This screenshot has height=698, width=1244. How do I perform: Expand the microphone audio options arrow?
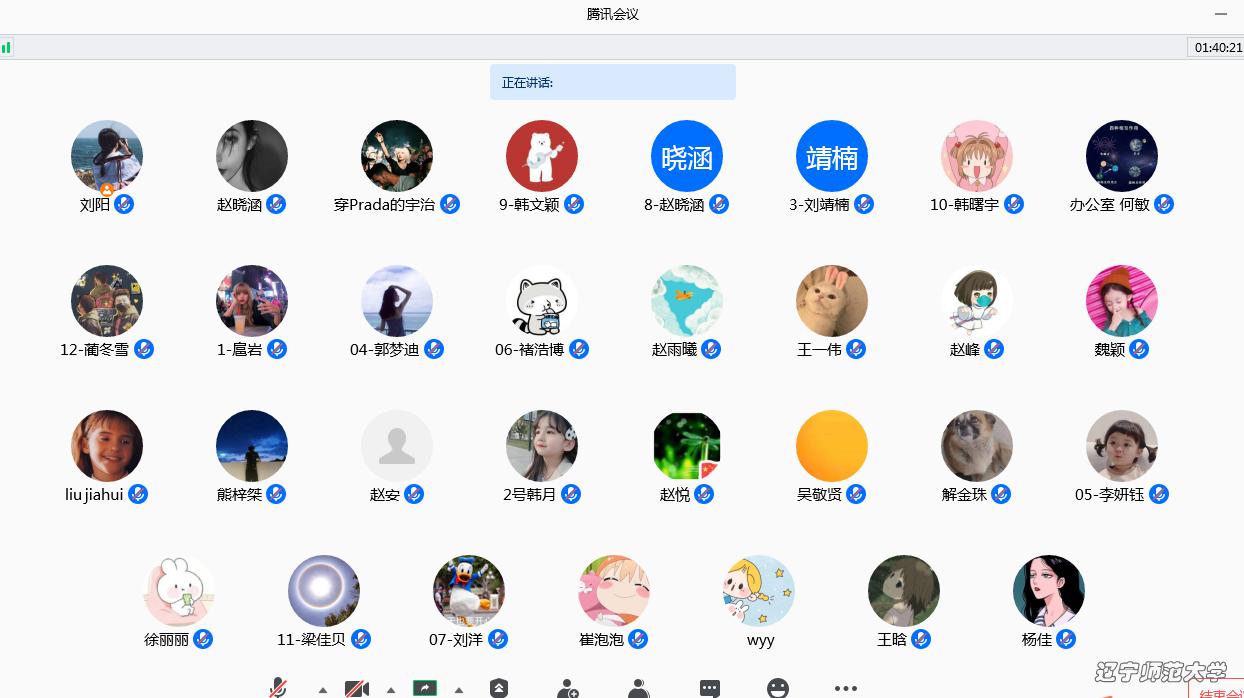[x=322, y=689]
